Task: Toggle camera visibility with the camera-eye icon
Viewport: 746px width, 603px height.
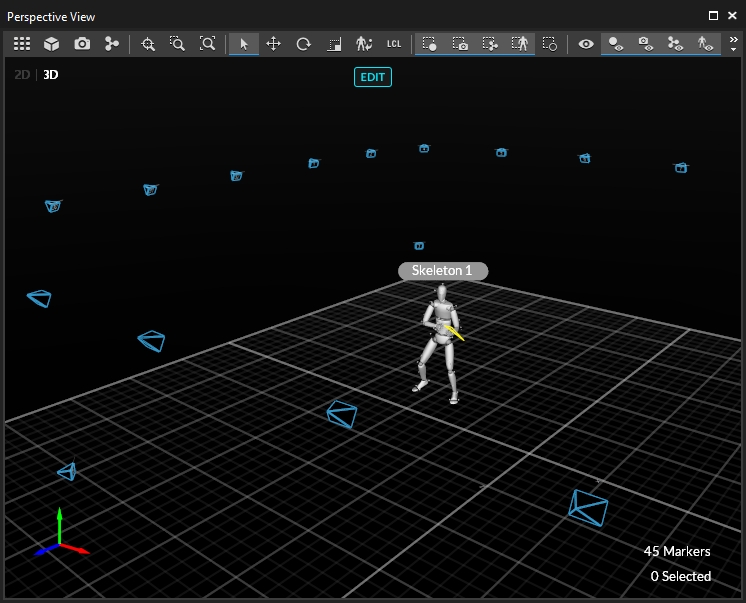Action: click(646, 44)
